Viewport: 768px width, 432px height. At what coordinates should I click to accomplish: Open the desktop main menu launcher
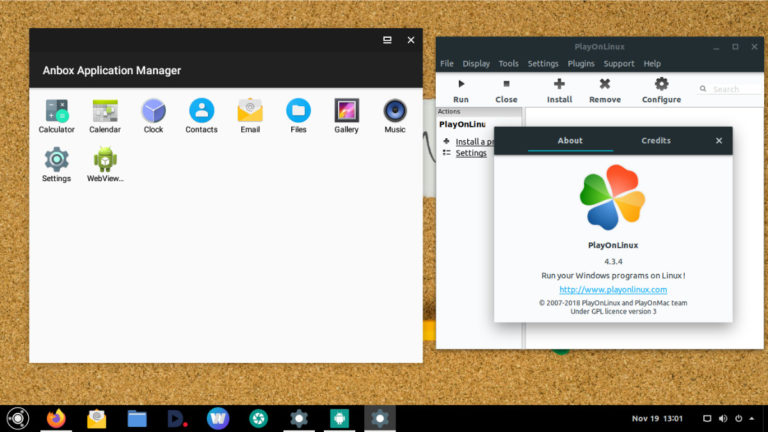click(x=18, y=418)
